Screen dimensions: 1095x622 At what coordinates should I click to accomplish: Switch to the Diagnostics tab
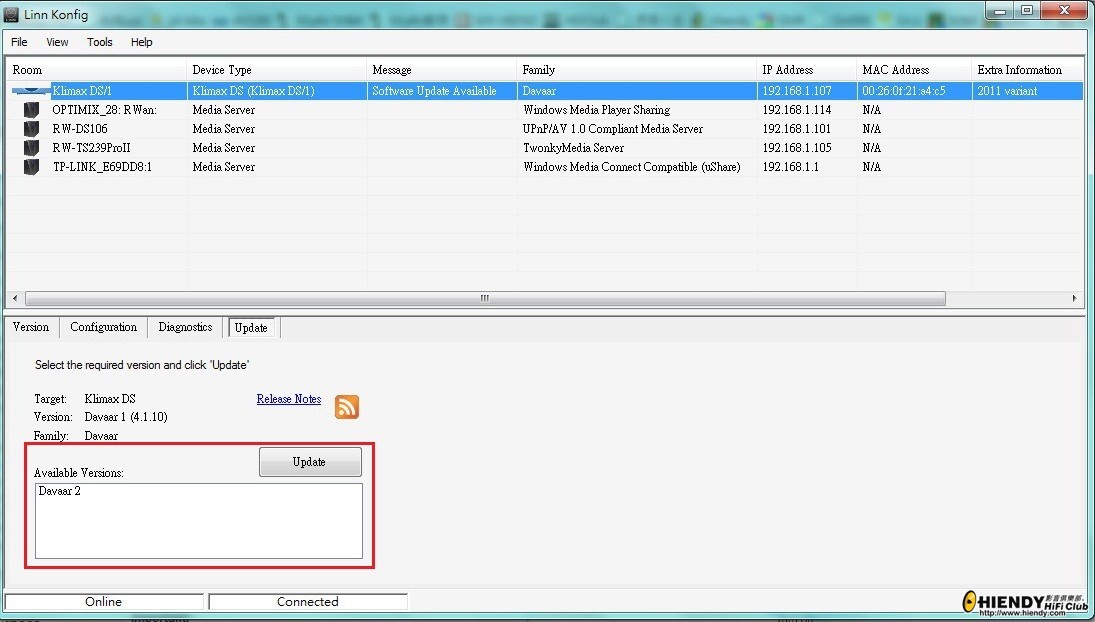(185, 327)
